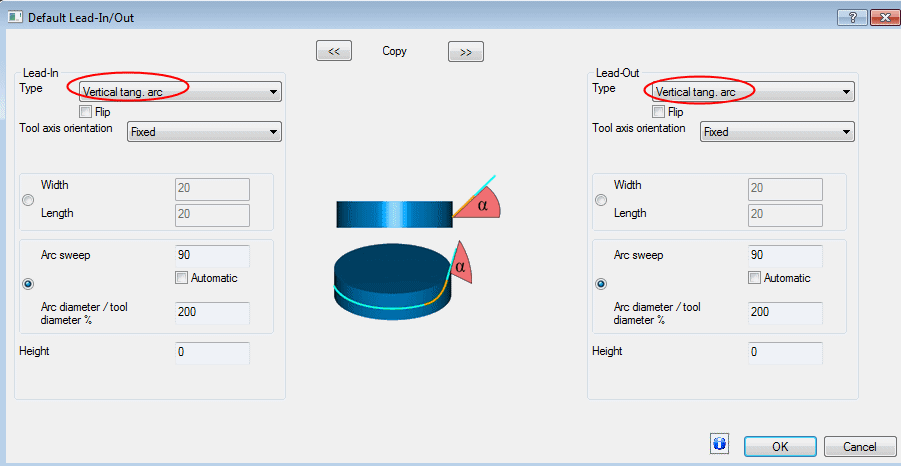Select Lead-Out Width/Length radio button

click(601, 200)
